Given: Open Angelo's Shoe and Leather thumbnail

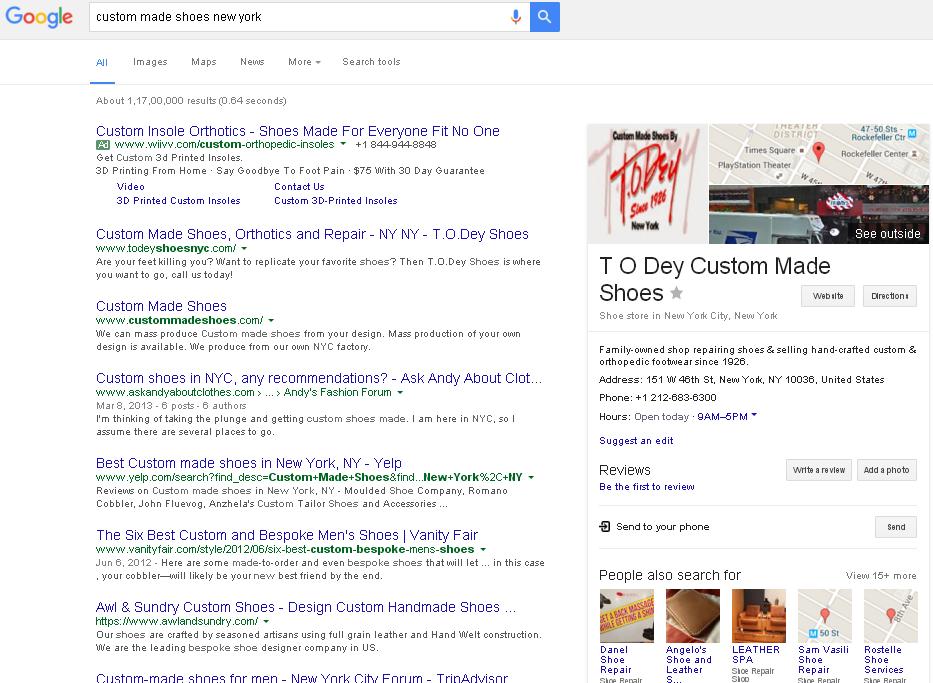Looking at the screenshot, I should click(693, 616).
